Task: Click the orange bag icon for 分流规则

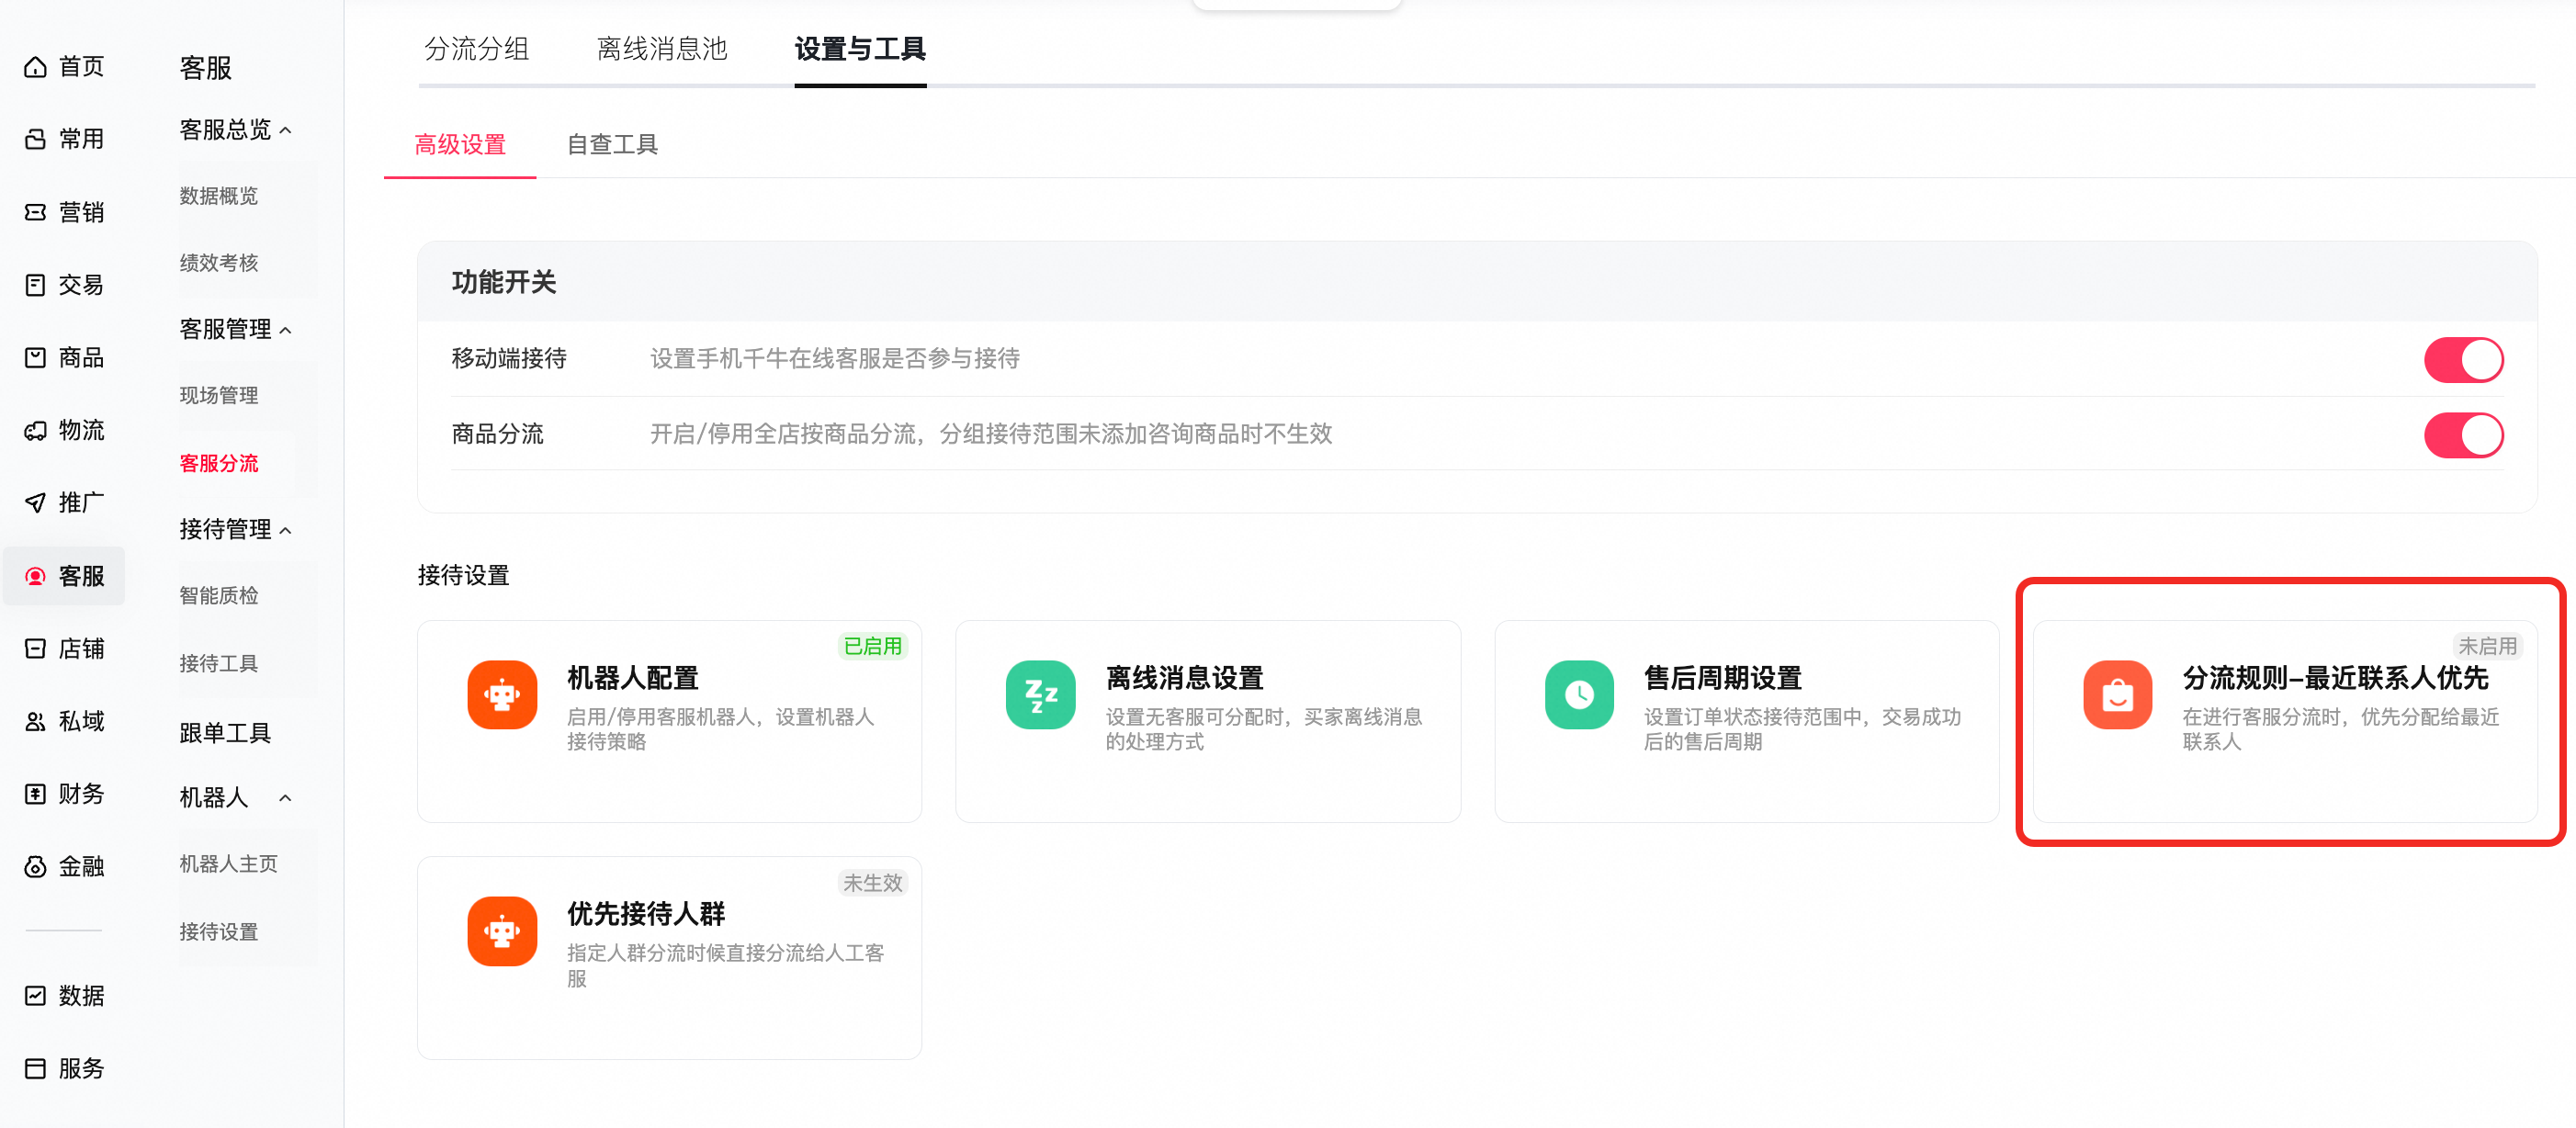Action: (2118, 695)
